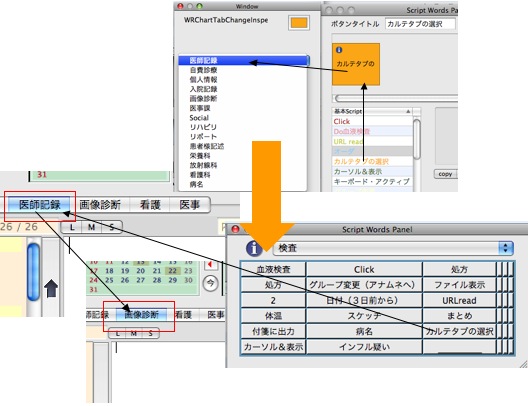Select L size in upper L M S segmented control
Screen dimensions: 529x406
click(x=72, y=227)
